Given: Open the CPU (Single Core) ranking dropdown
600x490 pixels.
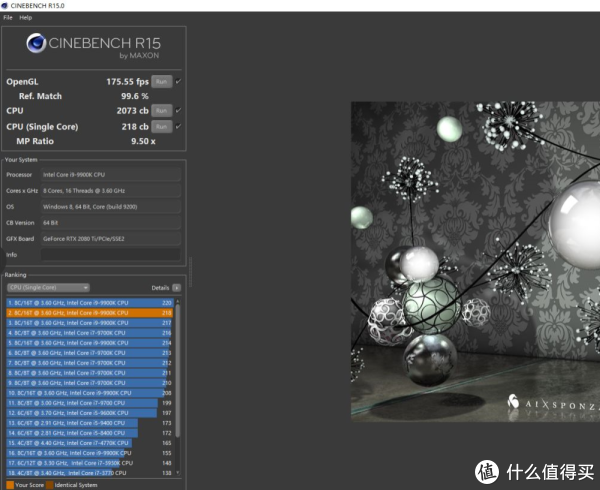Looking at the screenshot, I should tap(48, 288).
